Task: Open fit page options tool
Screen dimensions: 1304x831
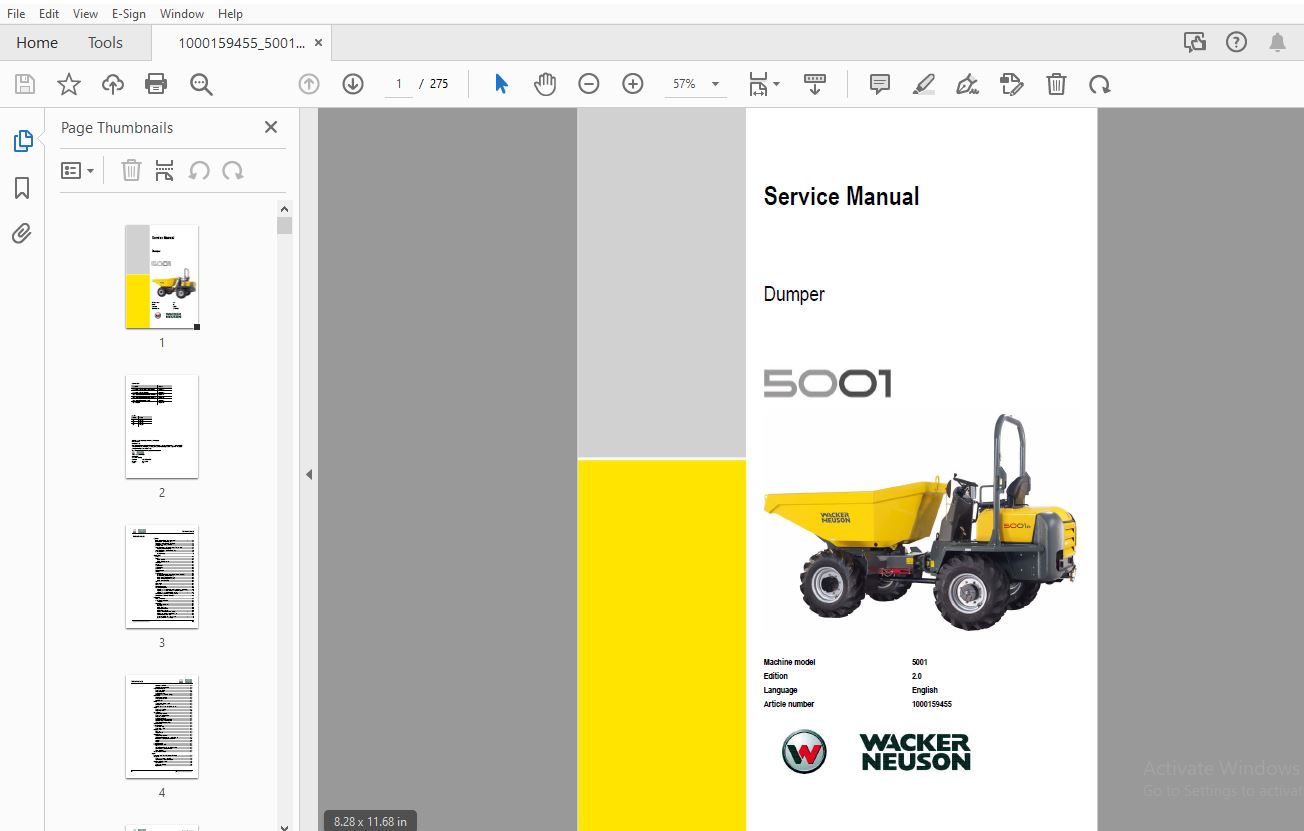Action: click(x=764, y=85)
